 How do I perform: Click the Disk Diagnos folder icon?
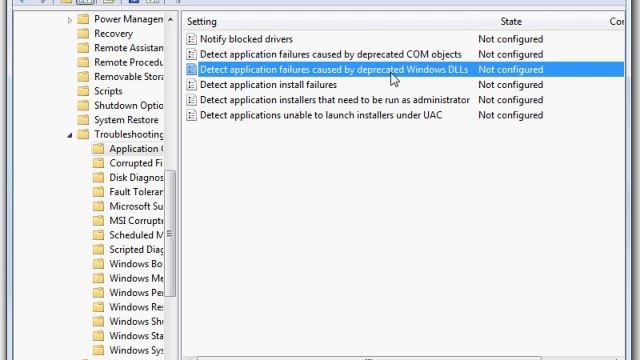coord(98,178)
